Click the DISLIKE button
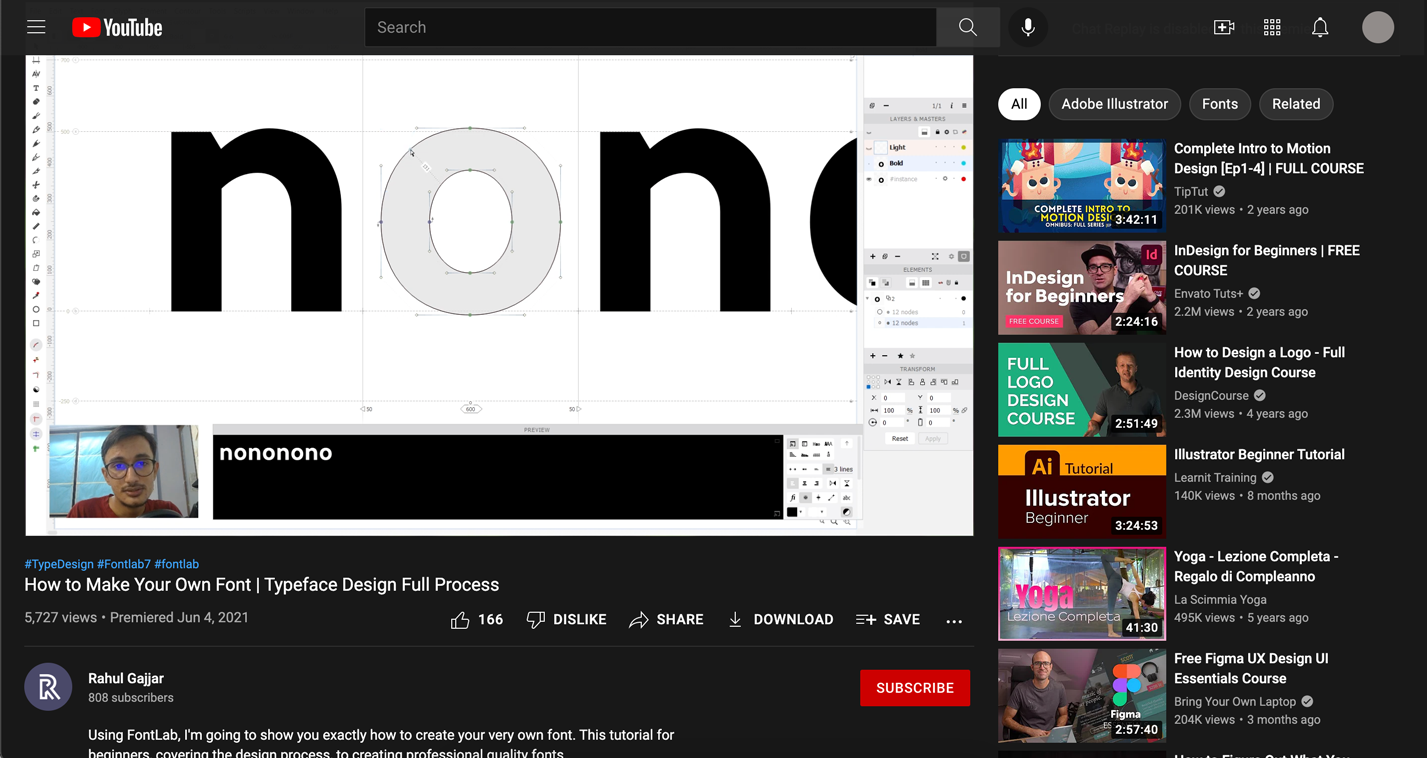The image size is (1427, 758). (x=566, y=620)
